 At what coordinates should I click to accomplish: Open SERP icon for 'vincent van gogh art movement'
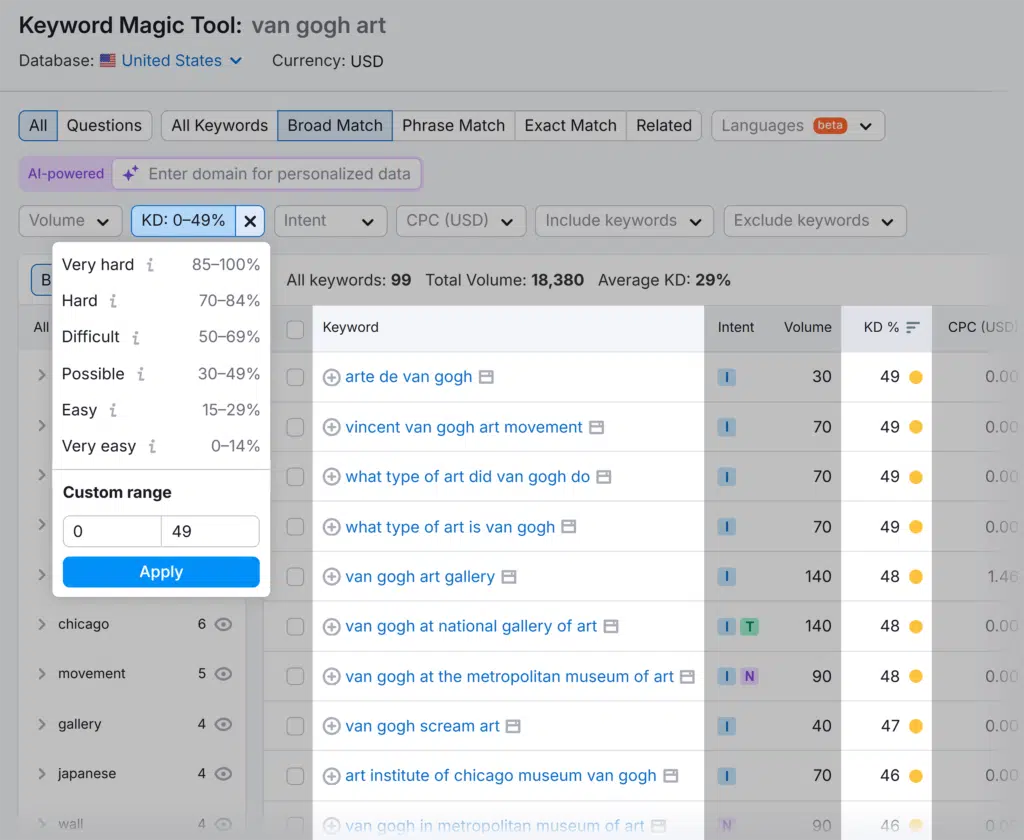point(596,427)
